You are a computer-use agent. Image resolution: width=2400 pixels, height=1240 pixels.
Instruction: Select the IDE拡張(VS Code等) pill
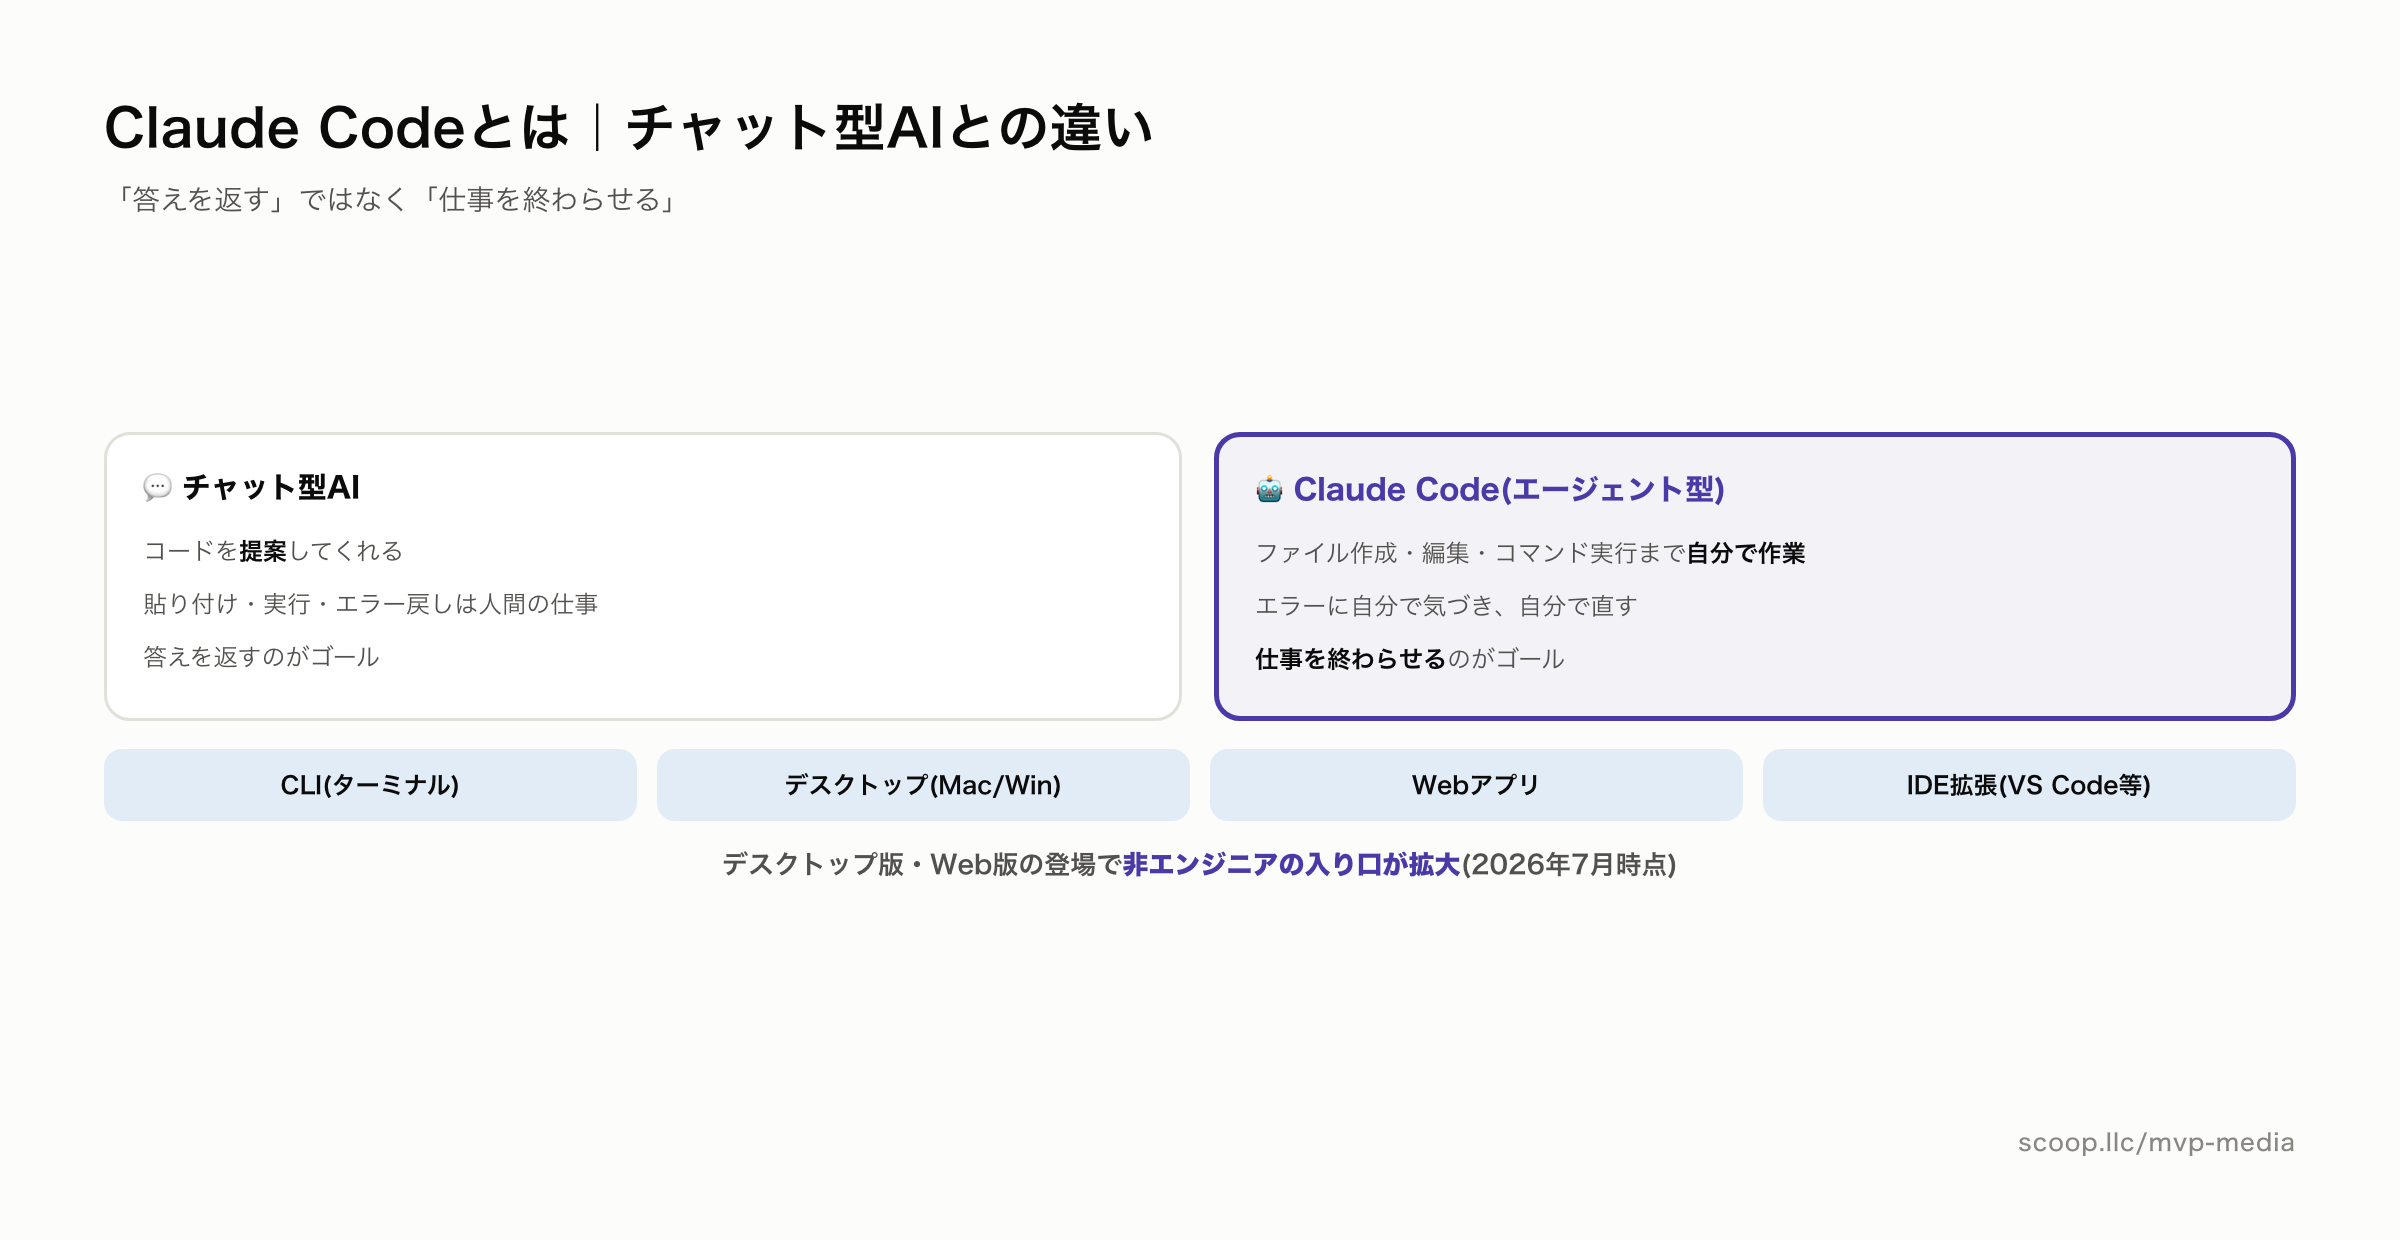point(2029,785)
